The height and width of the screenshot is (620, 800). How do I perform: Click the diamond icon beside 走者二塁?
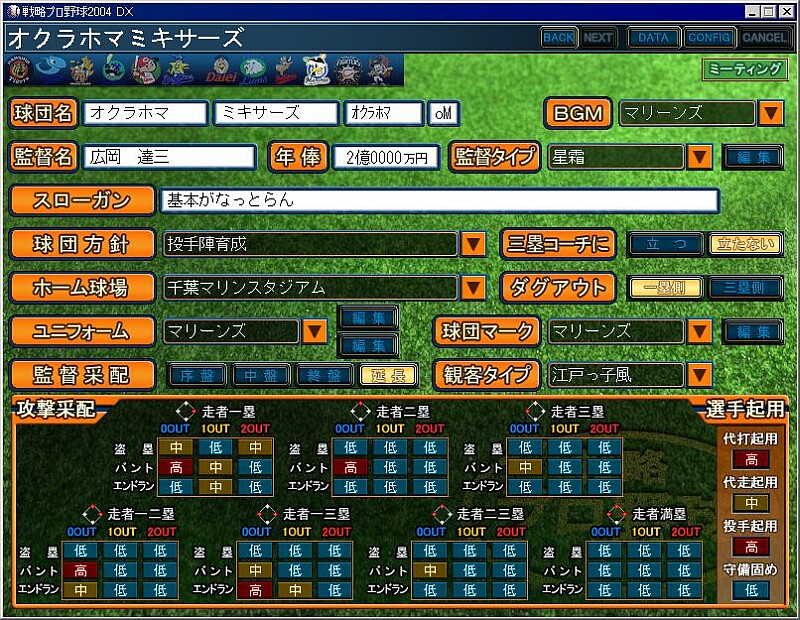[361, 411]
